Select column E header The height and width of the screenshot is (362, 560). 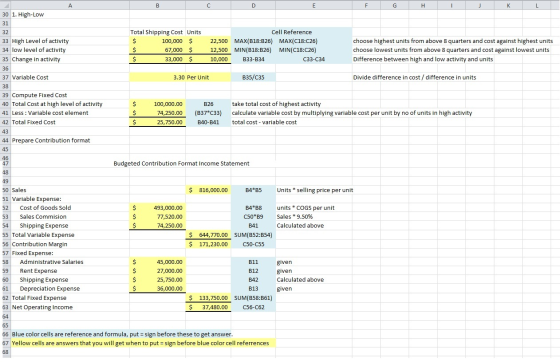coord(314,5)
